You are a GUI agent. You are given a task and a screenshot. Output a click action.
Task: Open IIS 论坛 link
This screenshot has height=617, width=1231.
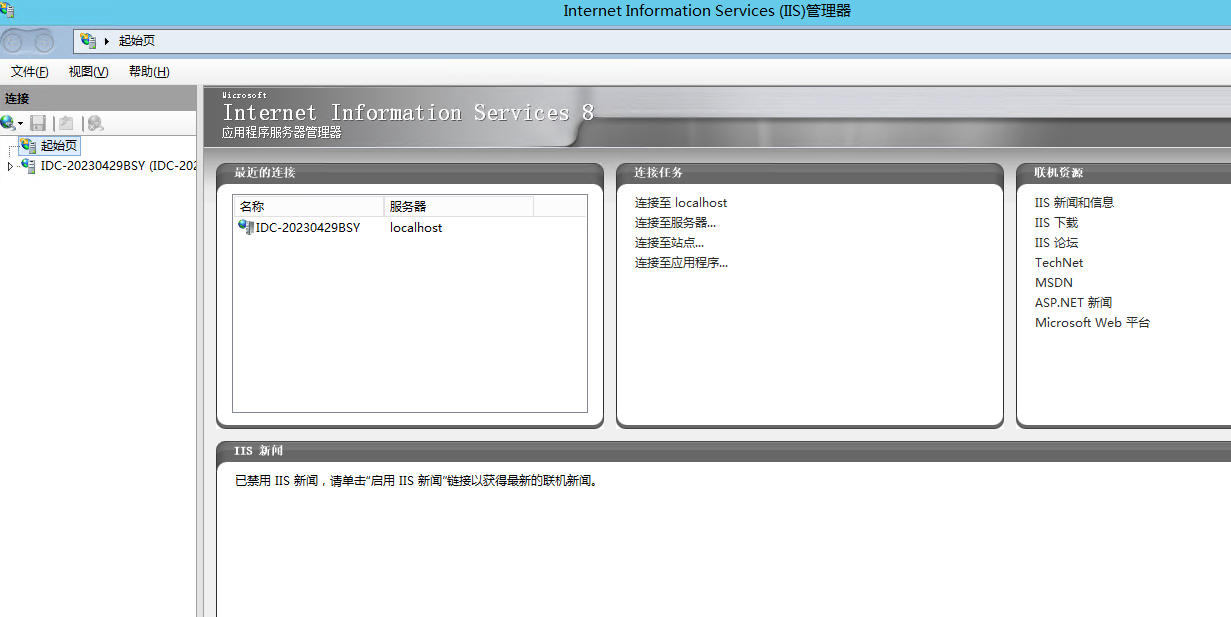(x=1056, y=243)
